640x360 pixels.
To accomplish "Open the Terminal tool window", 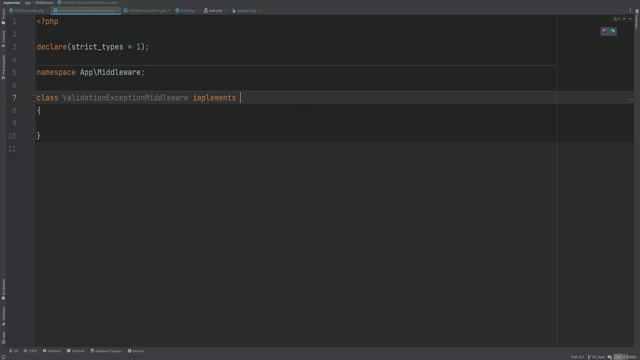I will (76, 351).
